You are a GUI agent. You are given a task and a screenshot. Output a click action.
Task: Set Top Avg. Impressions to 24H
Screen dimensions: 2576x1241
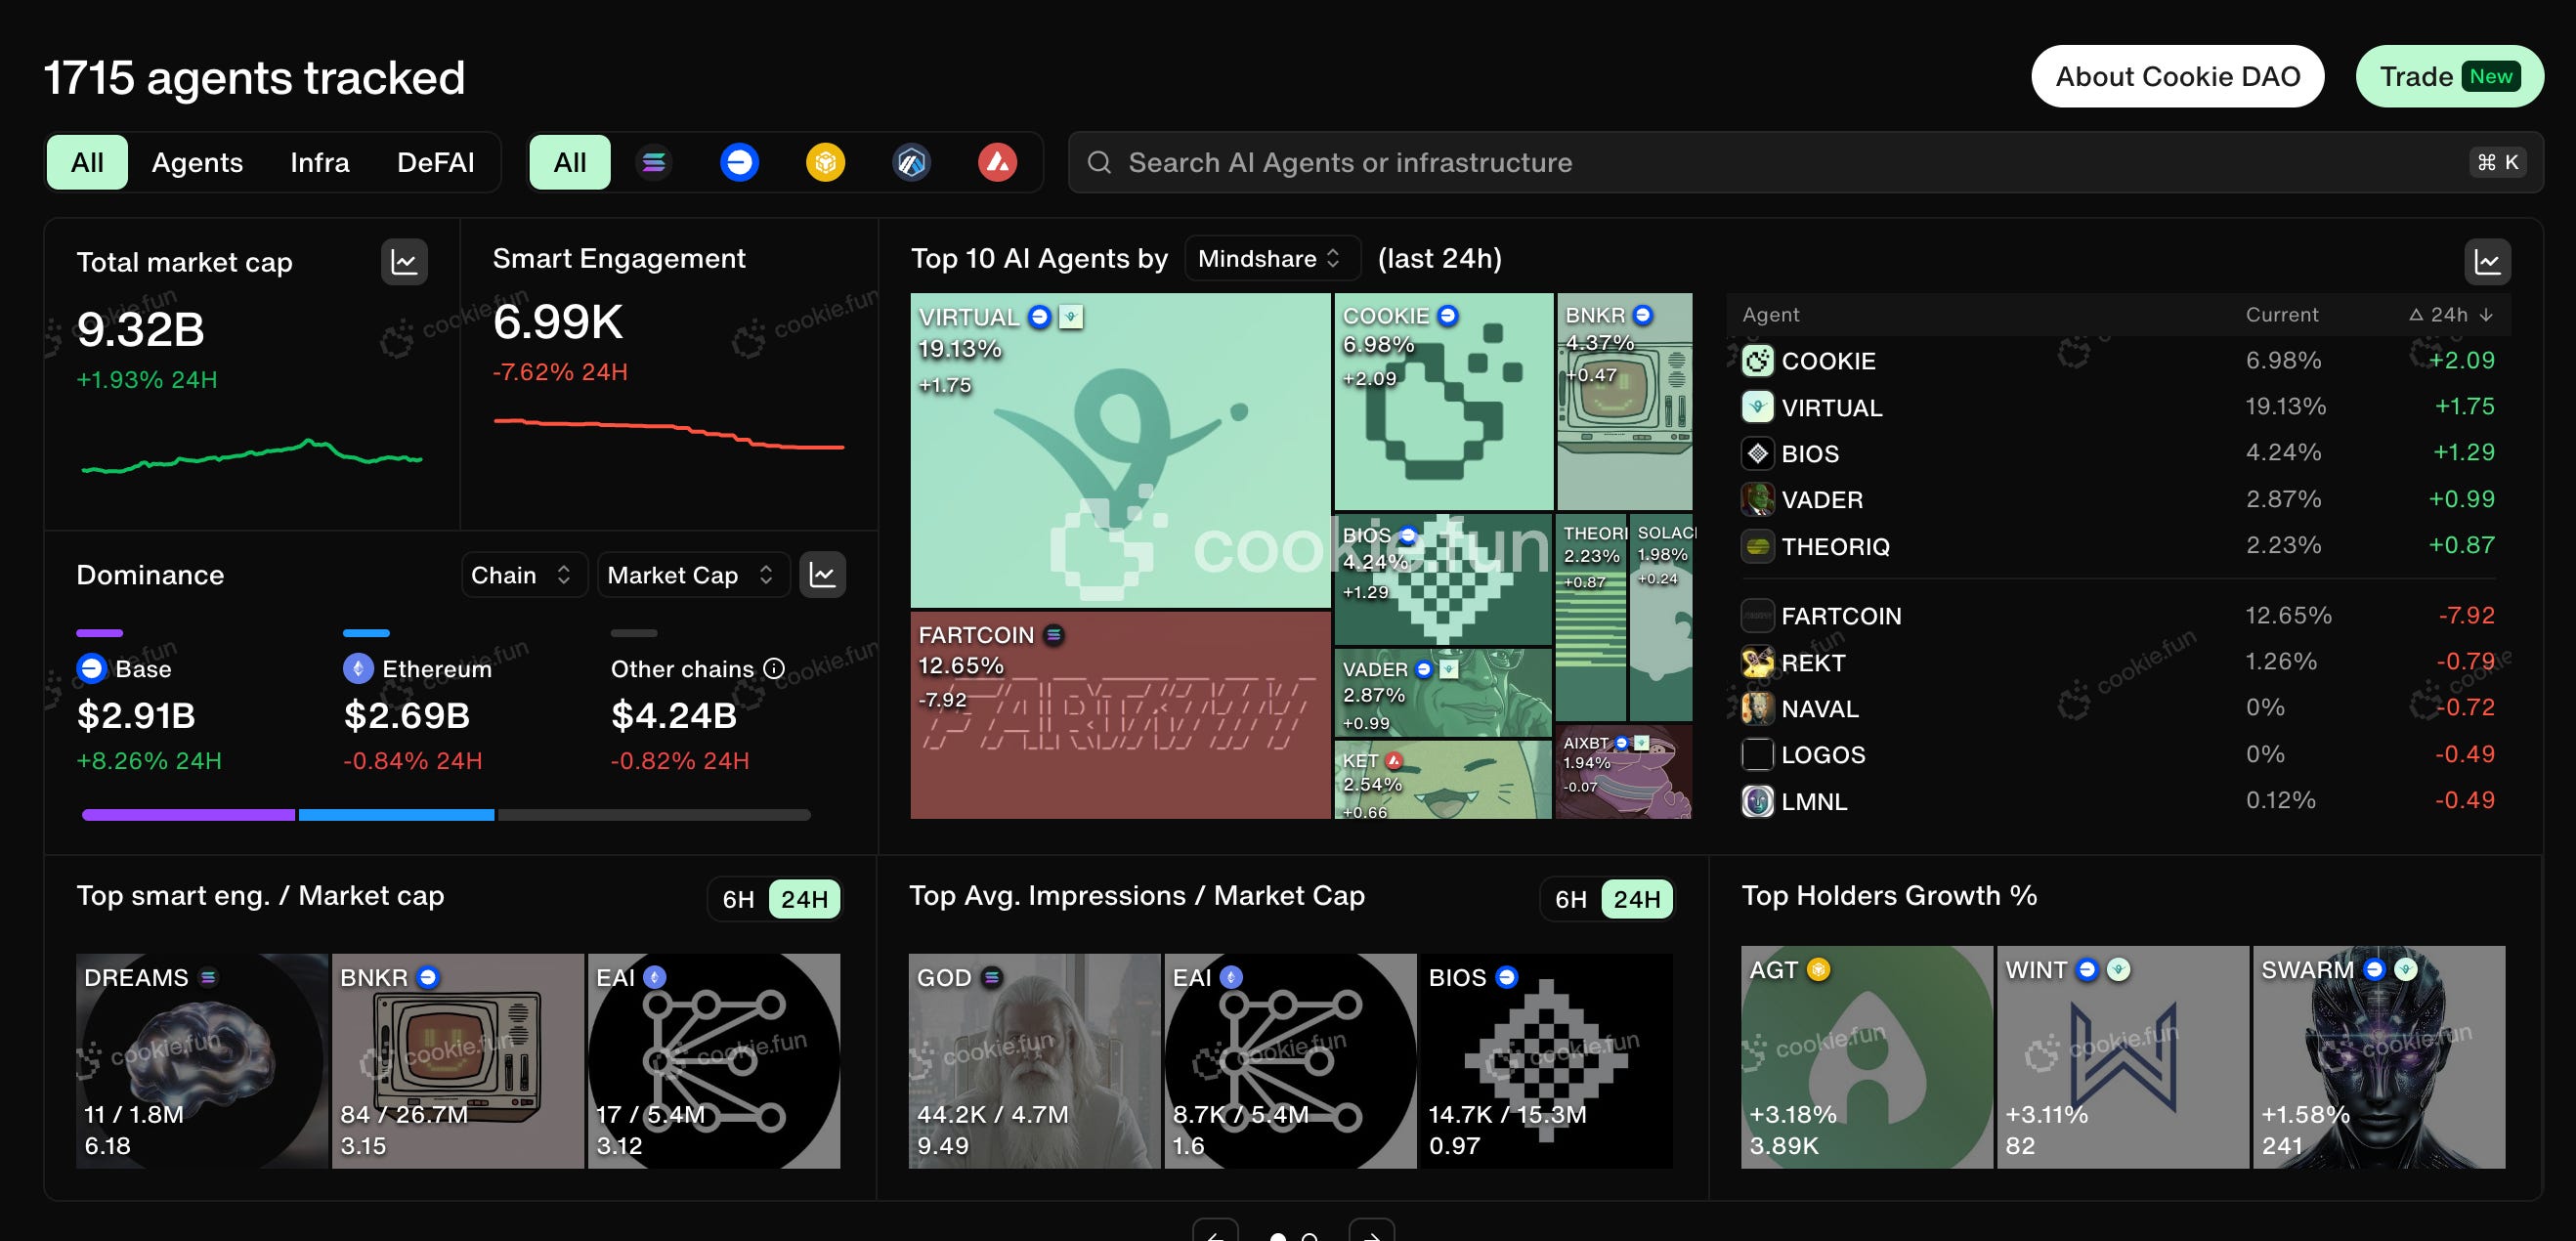tap(1636, 899)
